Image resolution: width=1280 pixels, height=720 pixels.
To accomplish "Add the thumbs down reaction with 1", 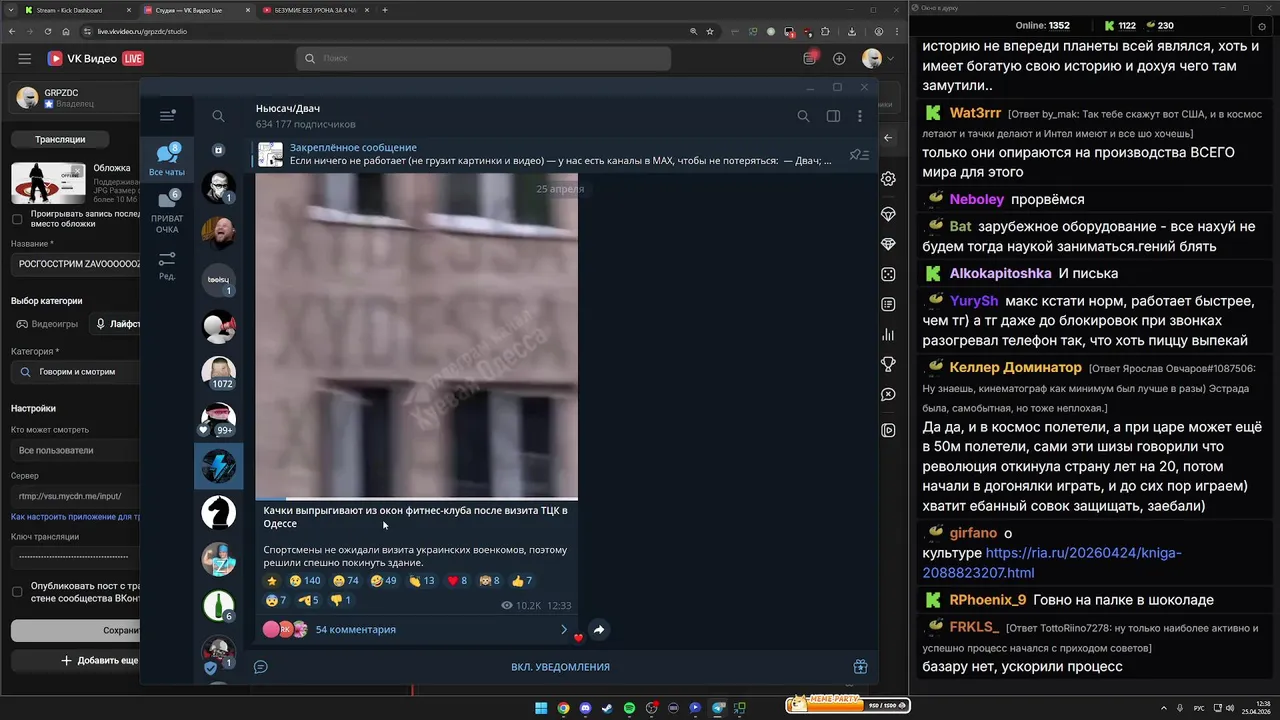I will coord(341,600).
